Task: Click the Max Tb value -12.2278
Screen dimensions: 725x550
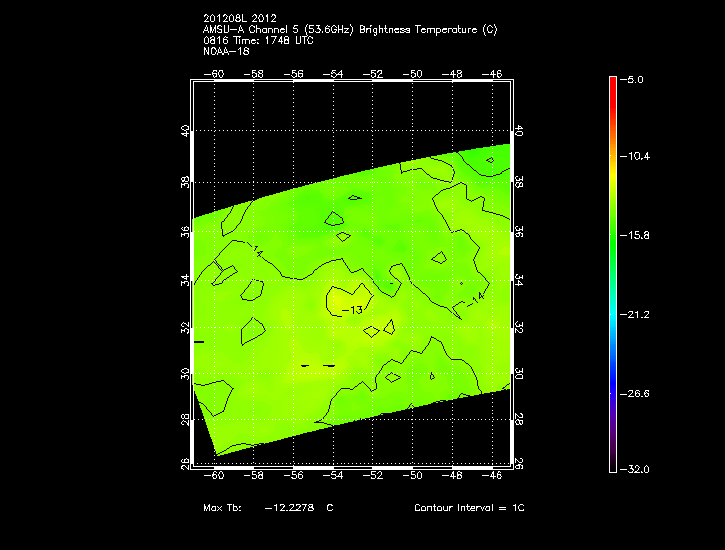Action: tap(289, 508)
